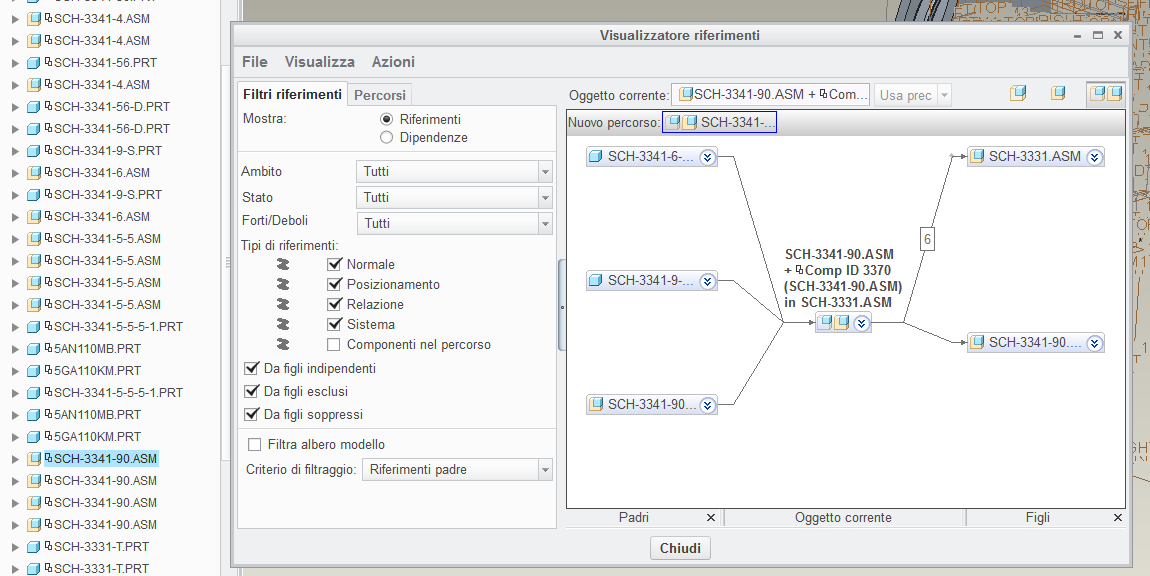The image size is (1150, 576).
Task: Uncheck the Relazione checkbox
Action: coord(334,304)
